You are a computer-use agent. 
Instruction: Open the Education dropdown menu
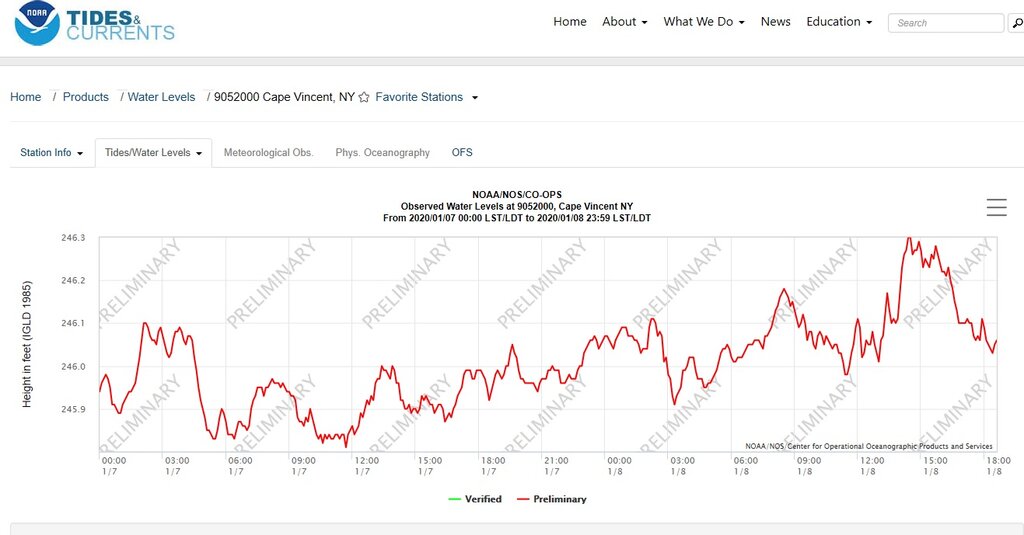coord(839,22)
